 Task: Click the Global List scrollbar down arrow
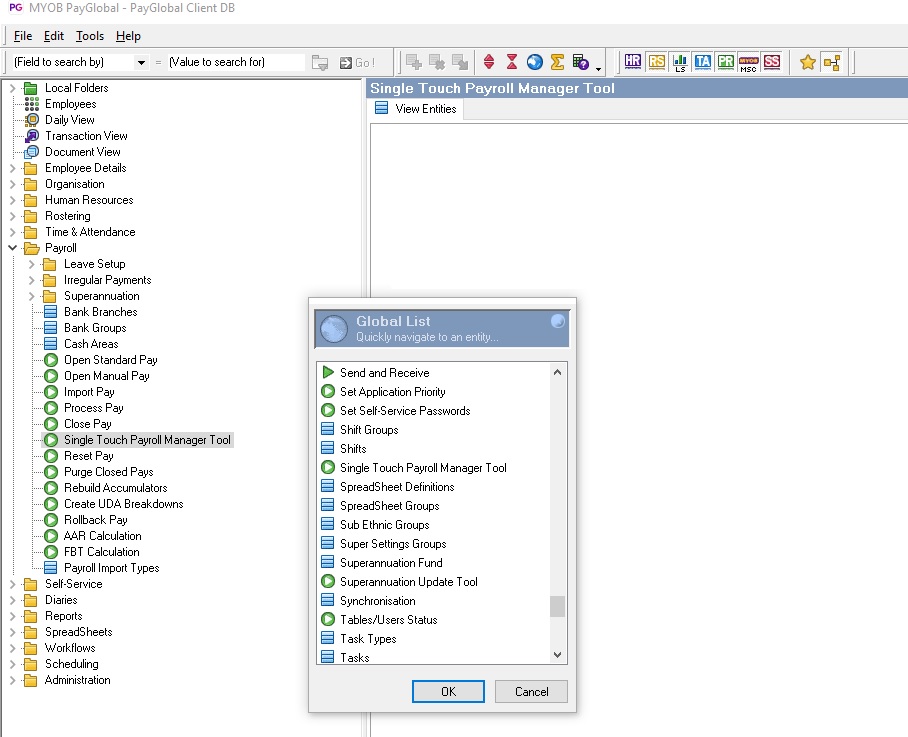(557, 655)
